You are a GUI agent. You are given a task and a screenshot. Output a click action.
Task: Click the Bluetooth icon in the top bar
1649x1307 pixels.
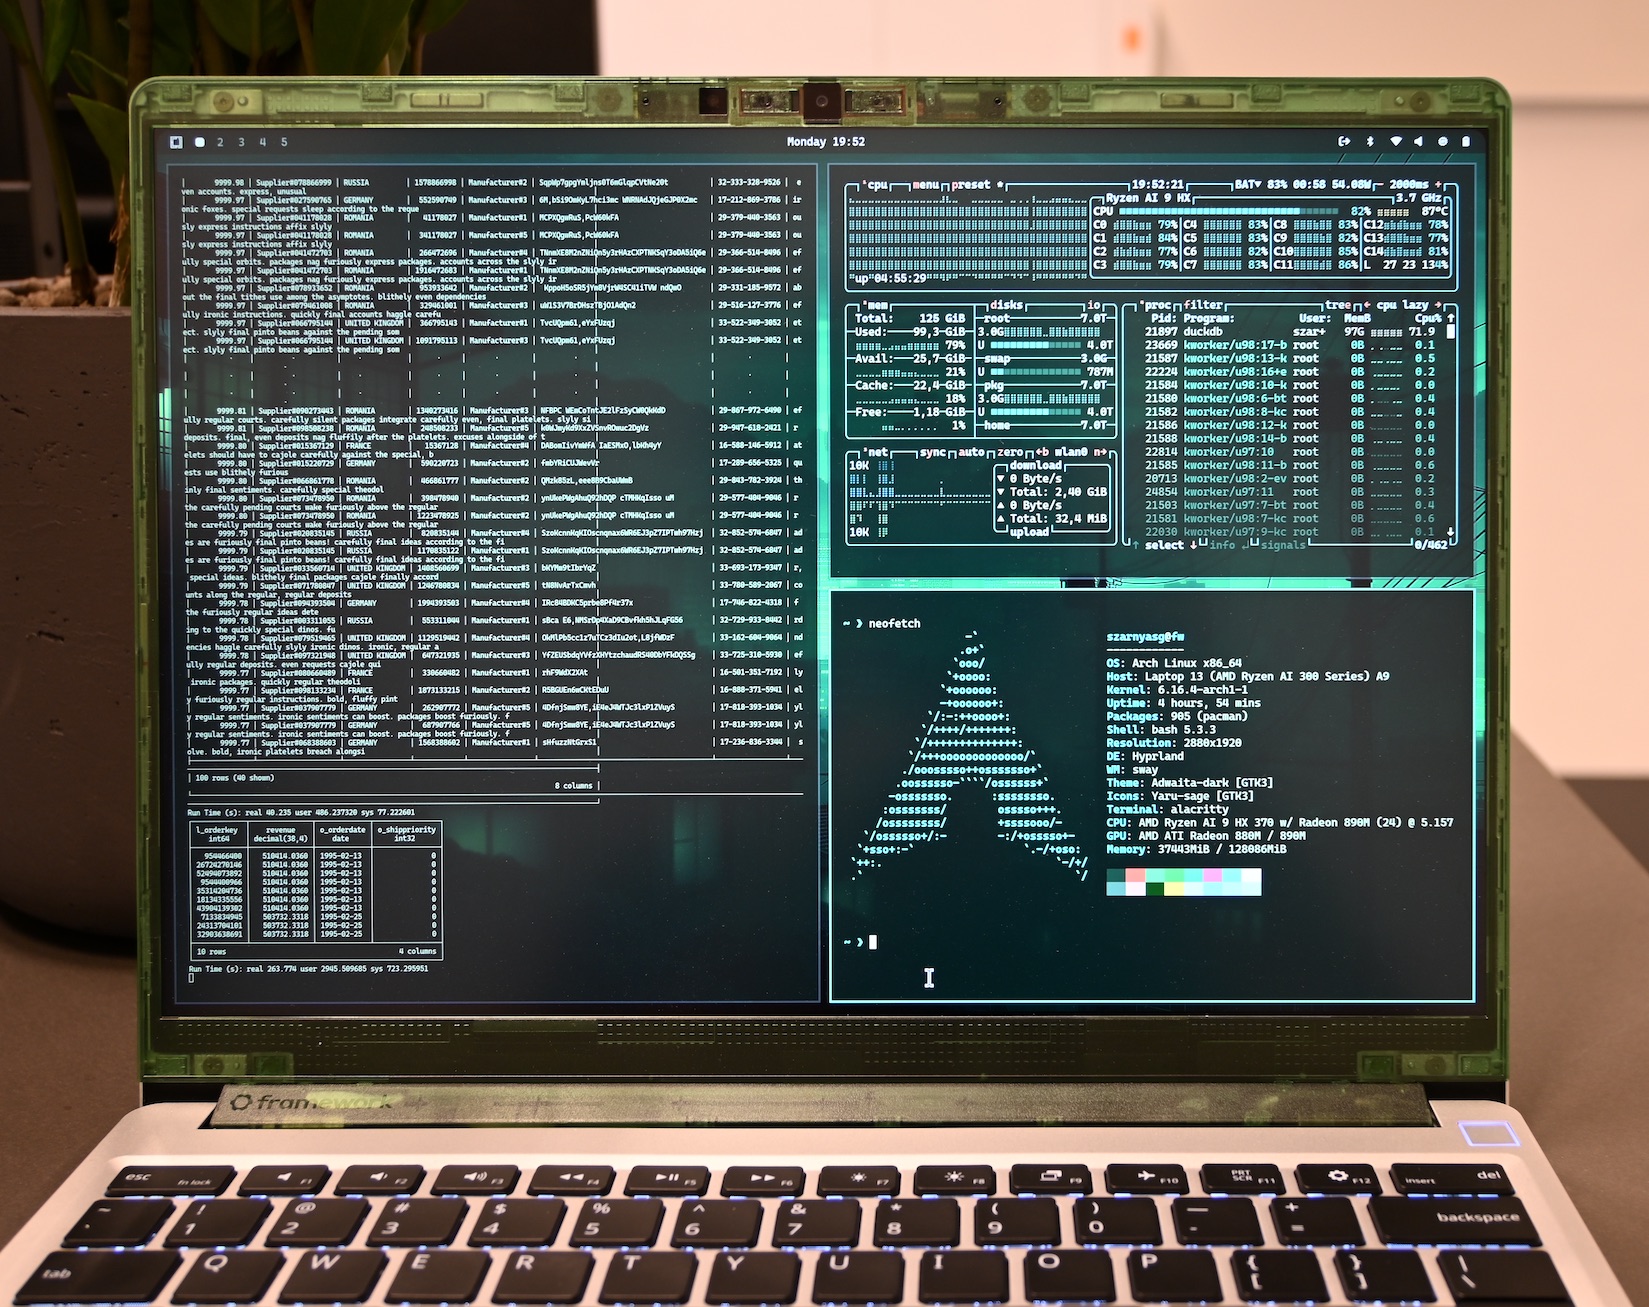[1369, 141]
